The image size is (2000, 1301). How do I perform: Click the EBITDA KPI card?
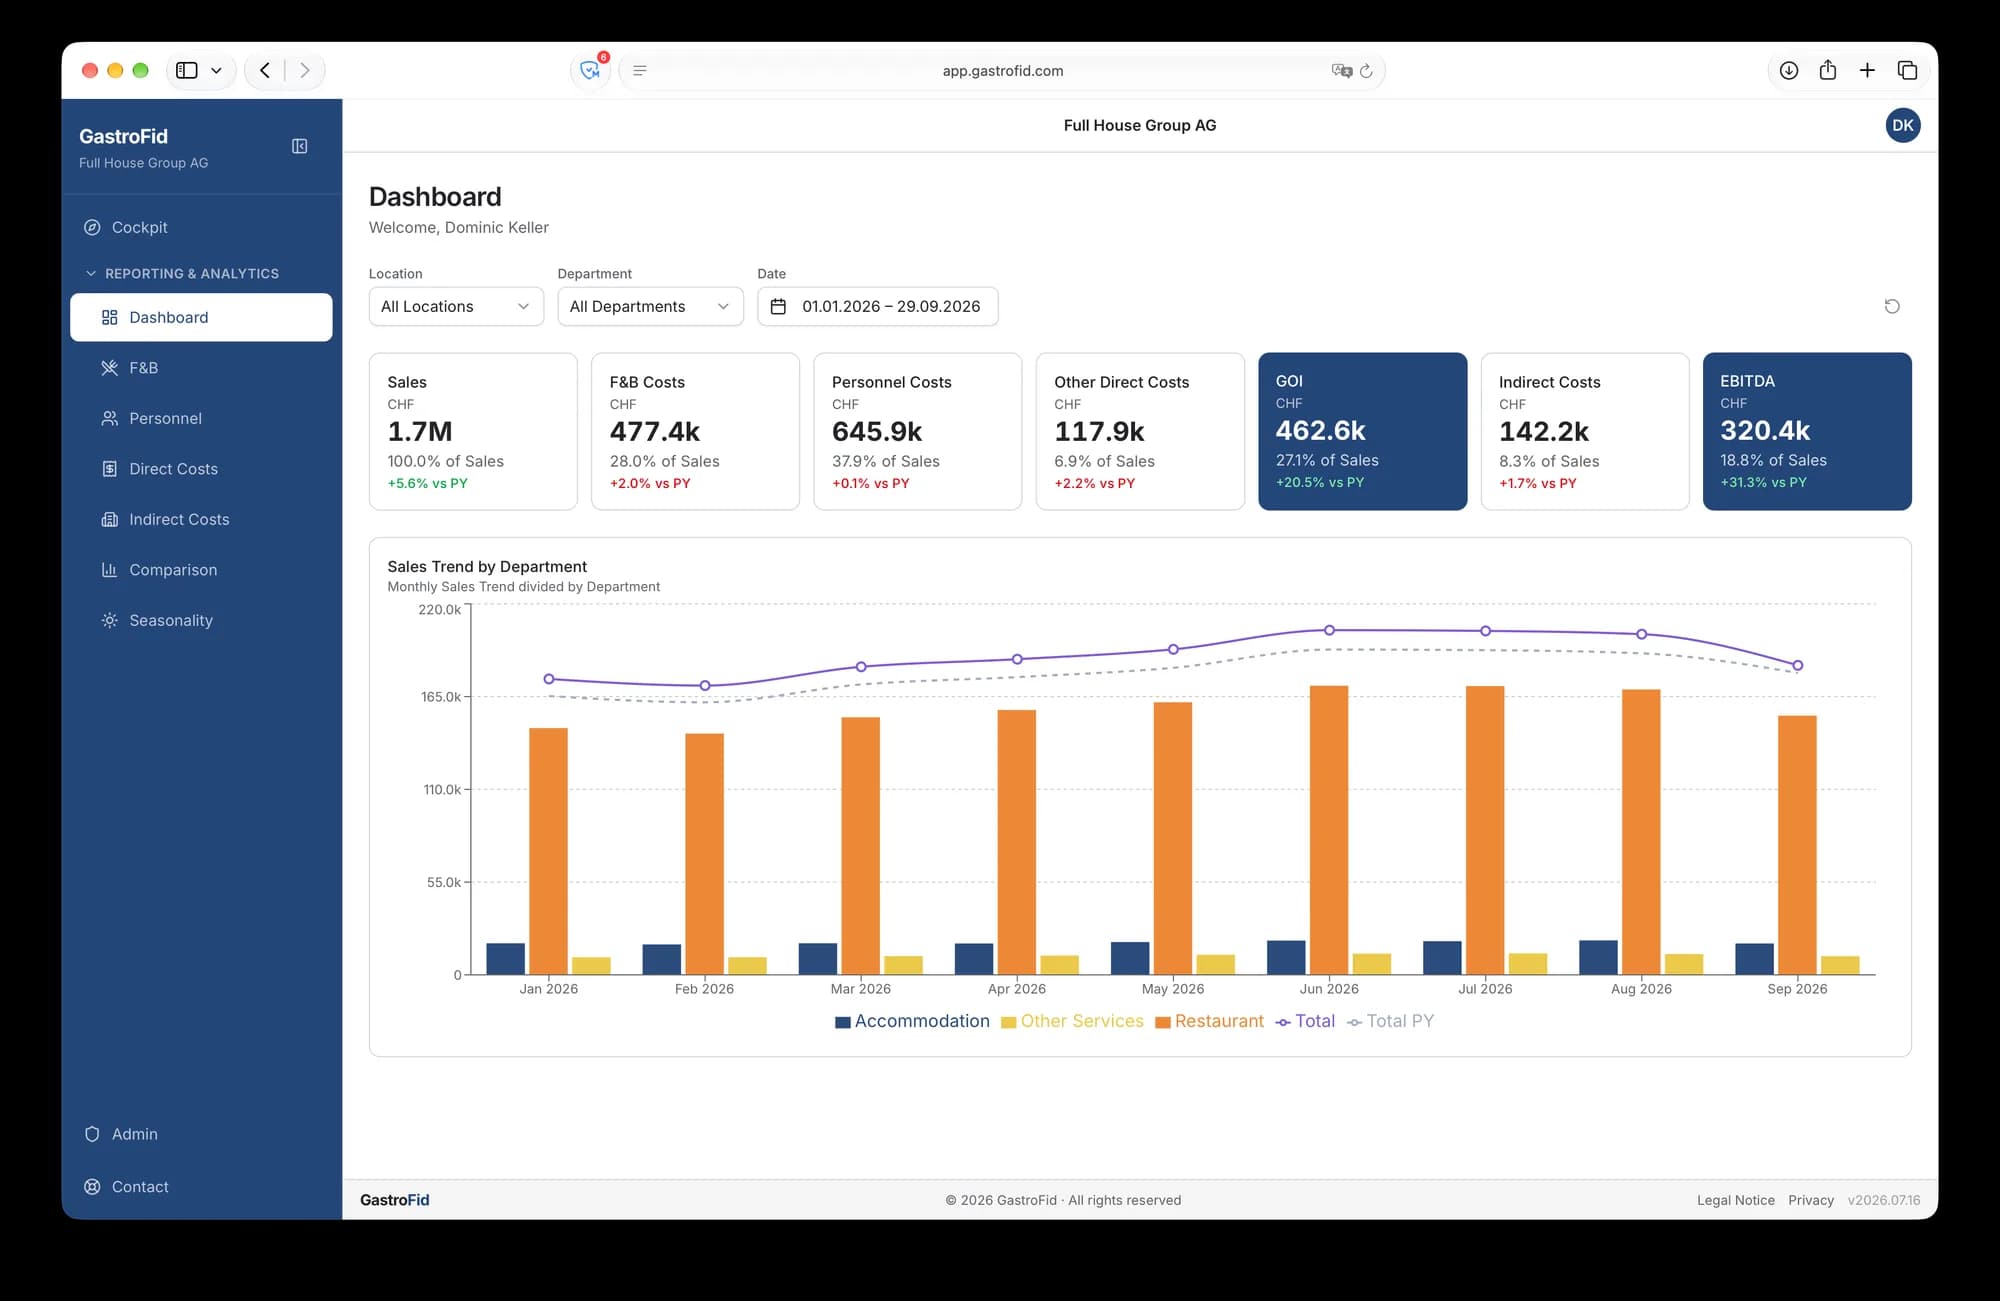point(1807,431)
